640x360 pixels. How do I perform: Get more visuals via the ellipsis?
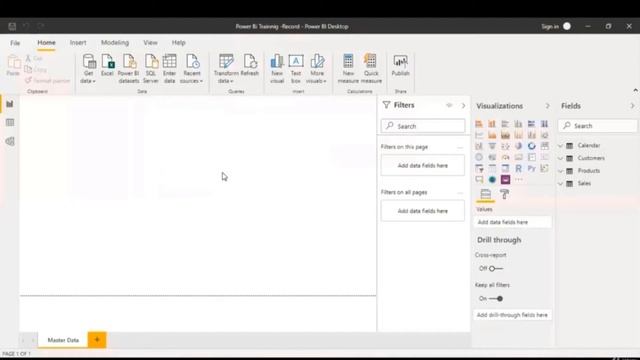tap(518, 180)
